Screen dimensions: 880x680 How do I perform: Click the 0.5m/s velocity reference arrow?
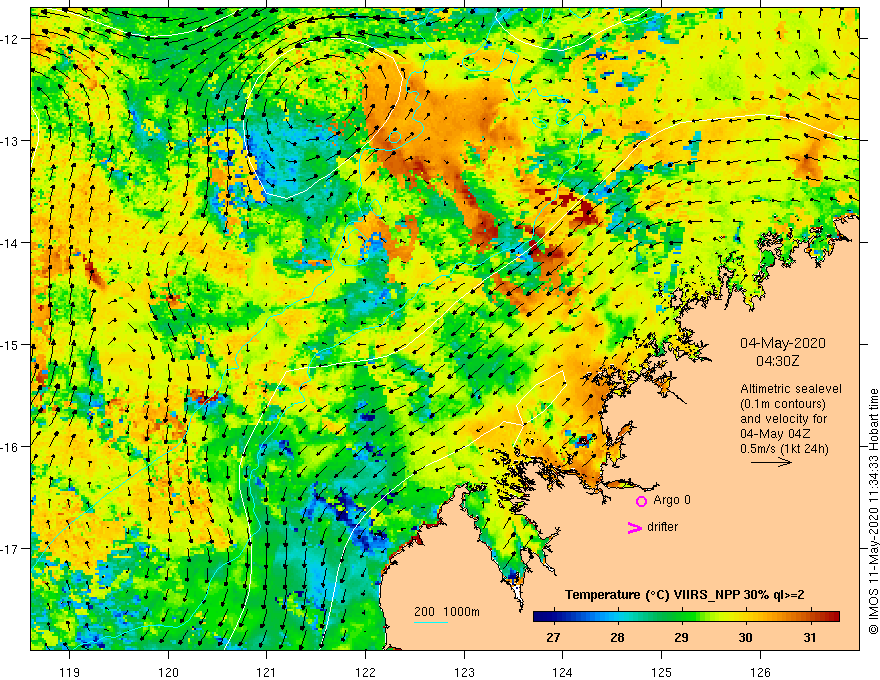click(x=771, y=462)
